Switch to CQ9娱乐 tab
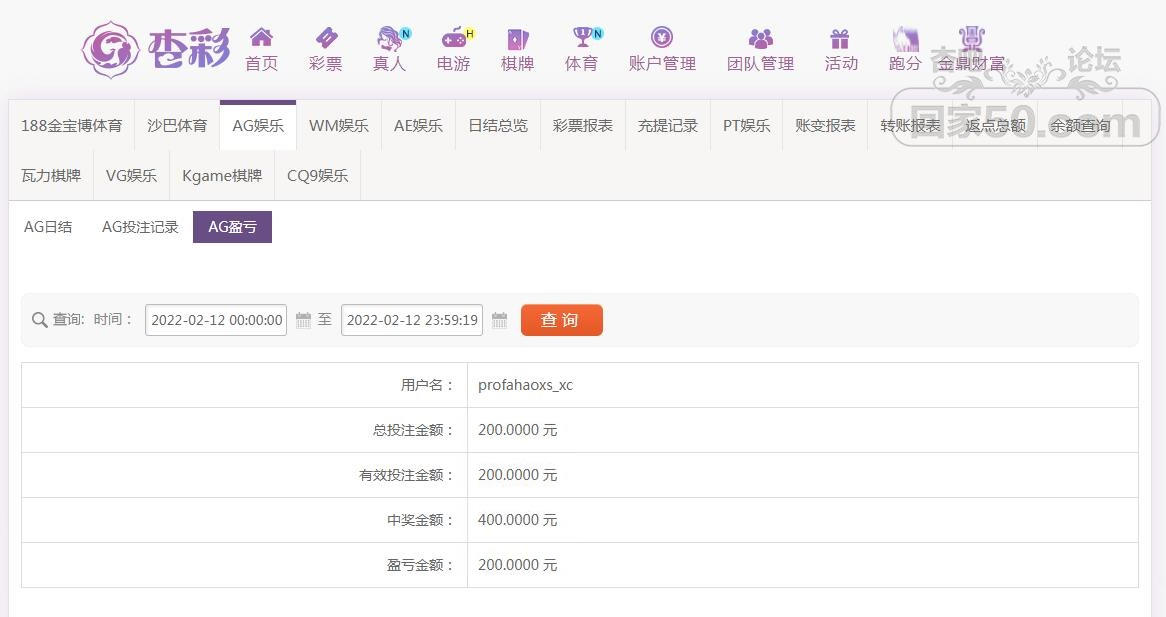 [318, 175]
